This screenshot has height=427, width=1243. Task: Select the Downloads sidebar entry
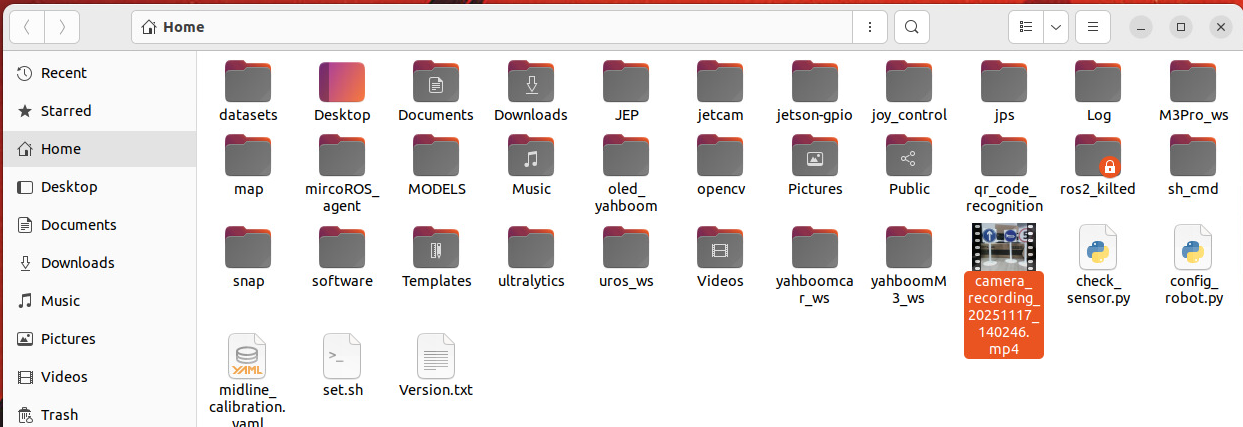[x=77, y=263]
